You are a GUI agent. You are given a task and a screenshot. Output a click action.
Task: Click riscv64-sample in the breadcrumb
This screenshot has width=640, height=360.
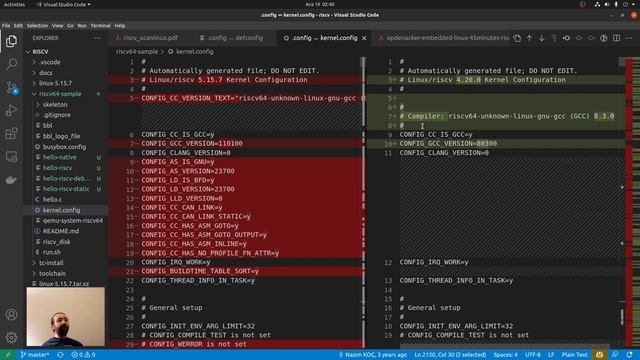click(x=137, y=52)
